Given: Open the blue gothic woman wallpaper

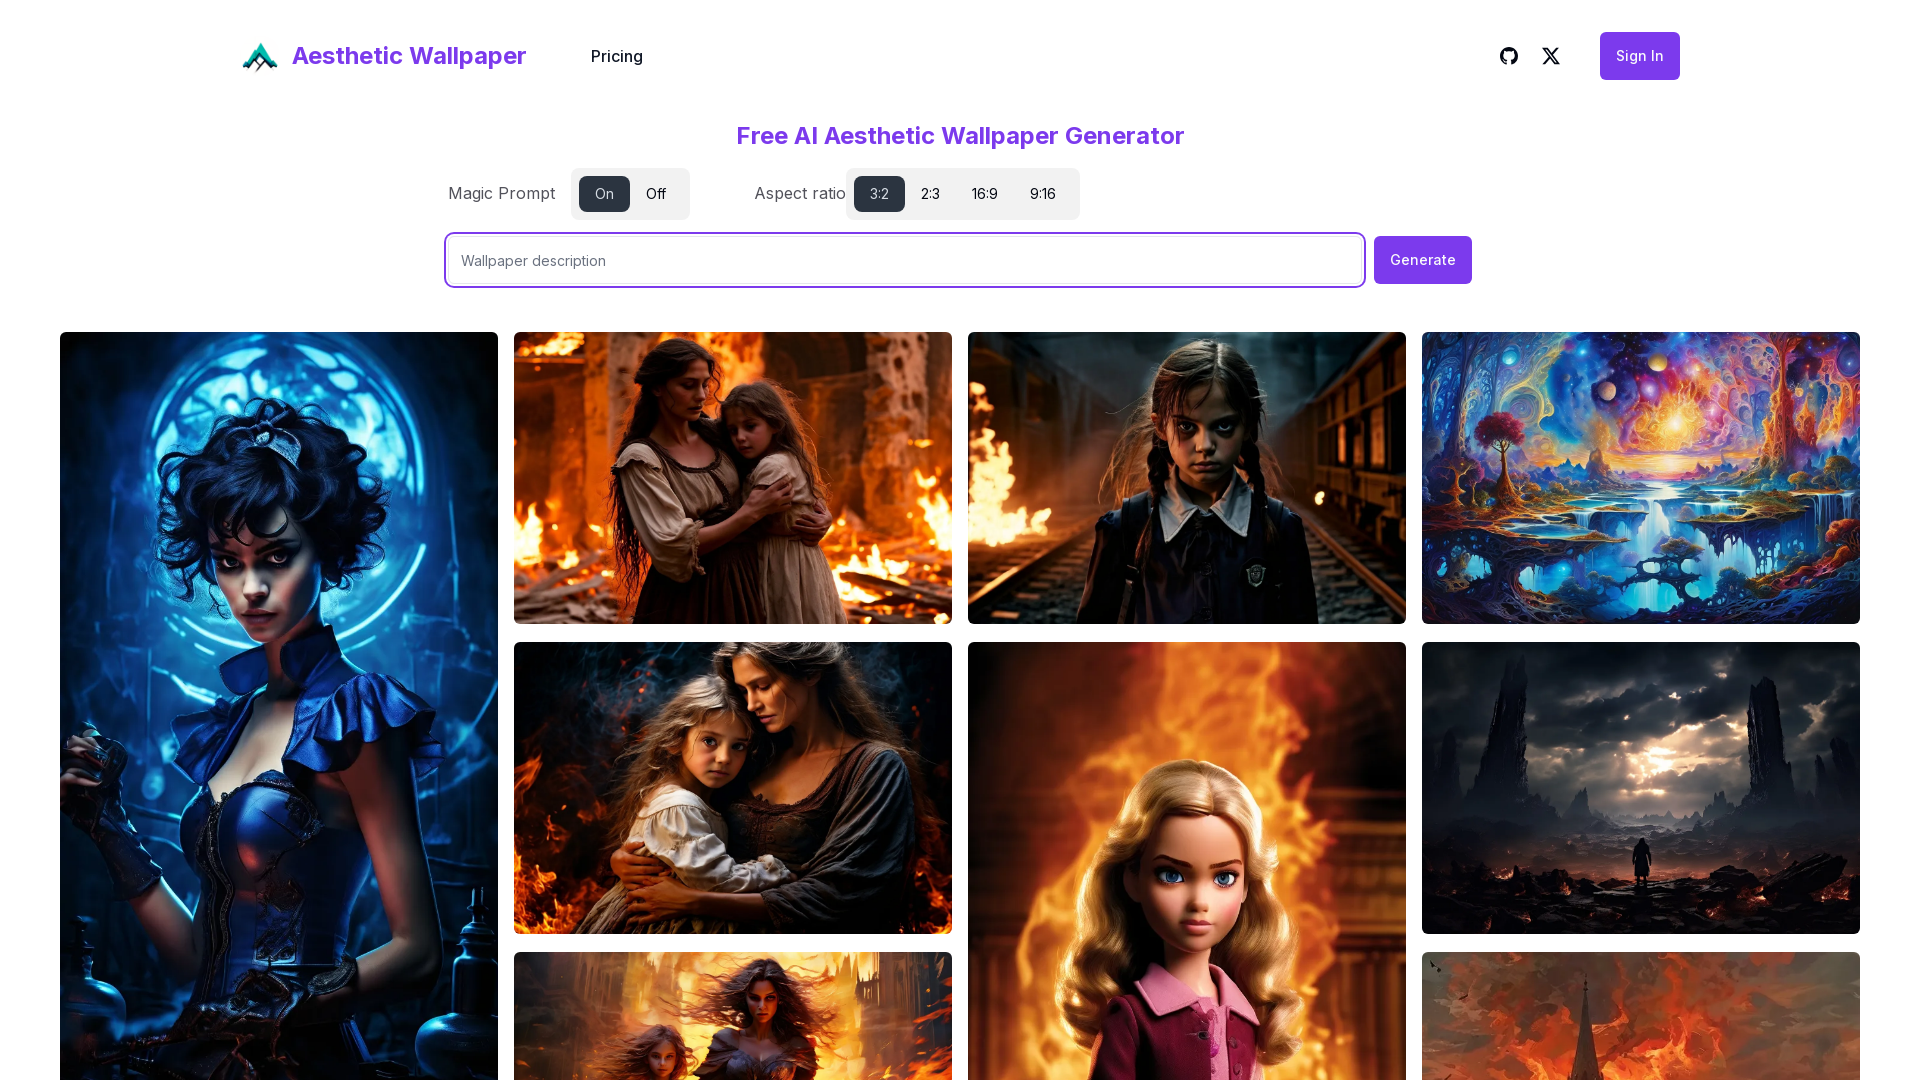Looking at the screenshot, I should tap(279, 706).
